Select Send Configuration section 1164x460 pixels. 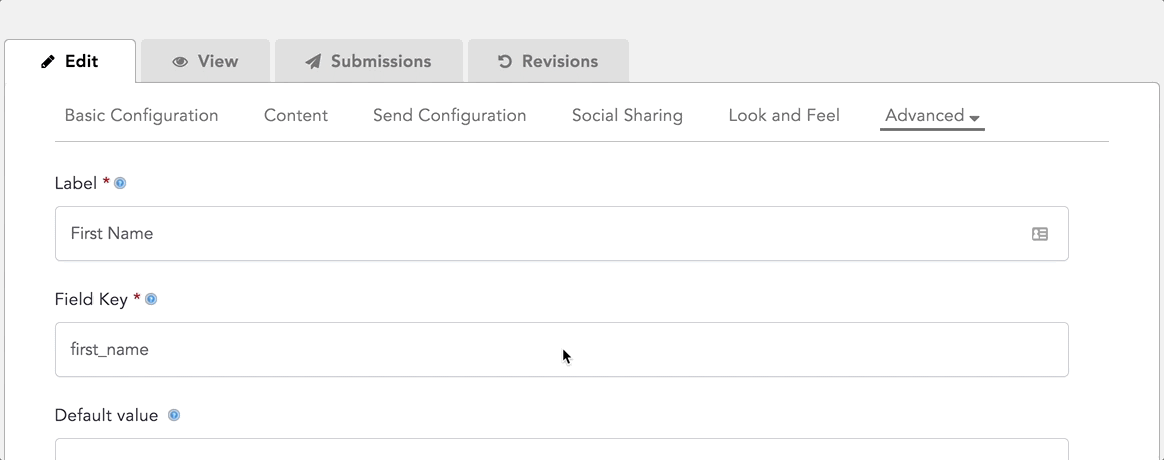click(x=449, y=116)
